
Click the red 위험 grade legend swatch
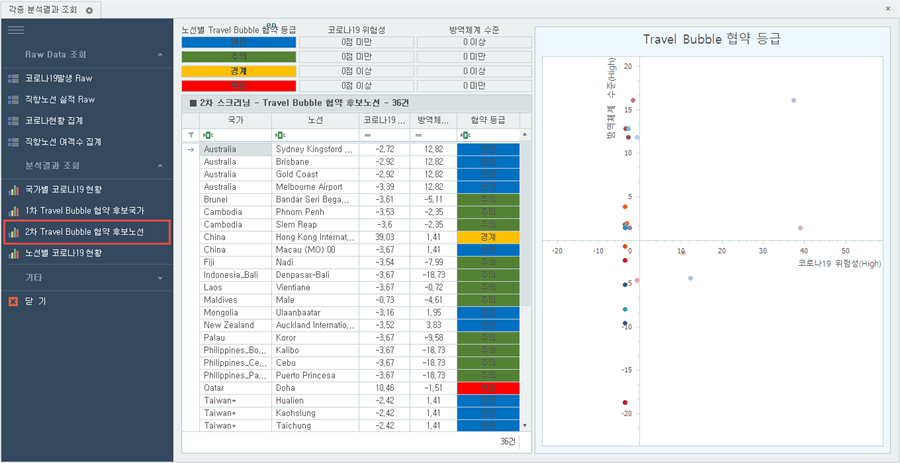point(239,86)
